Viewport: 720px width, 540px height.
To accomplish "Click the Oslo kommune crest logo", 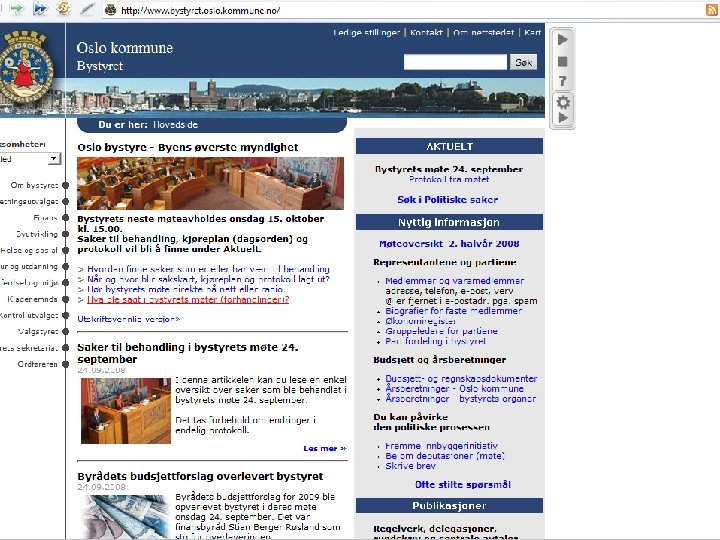I will click(25, 67).
